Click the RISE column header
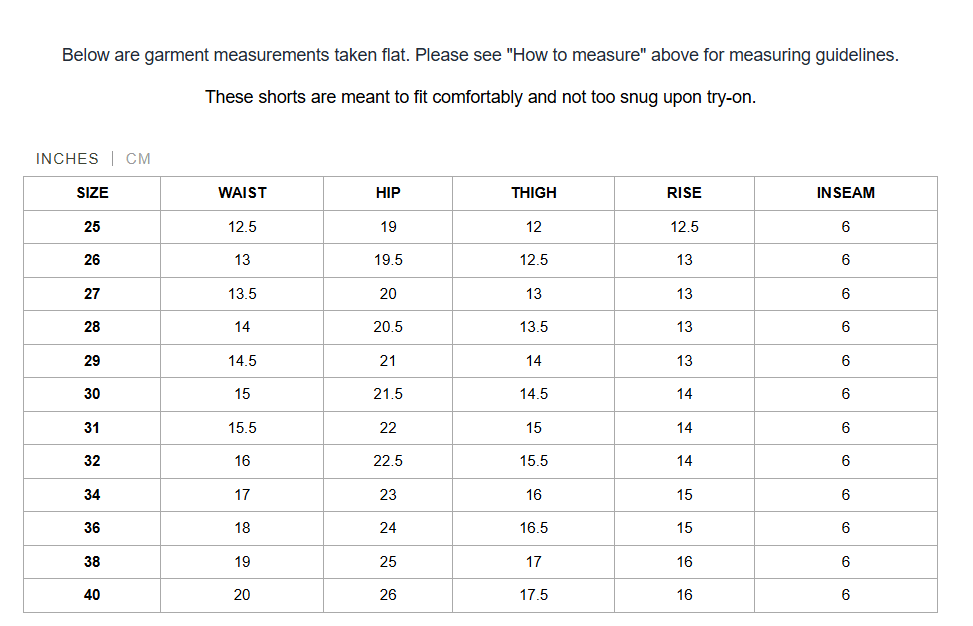 pyautogui.click(x=684, y=193)
